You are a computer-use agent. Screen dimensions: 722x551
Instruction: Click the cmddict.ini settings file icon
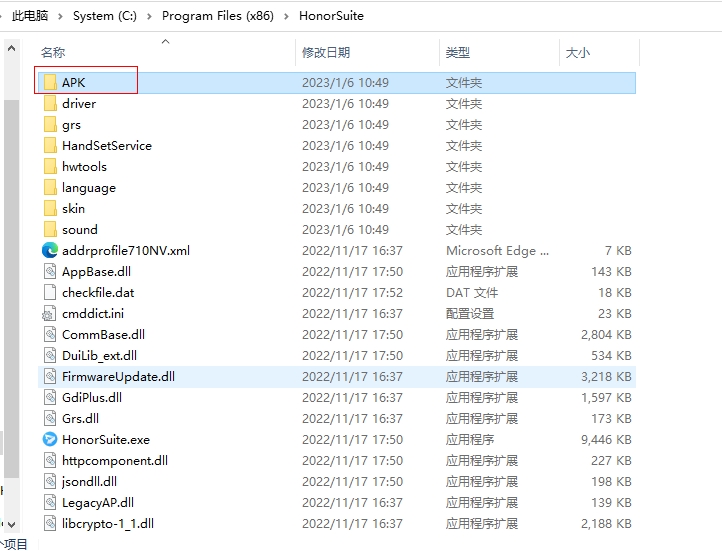tap(50, 313)
